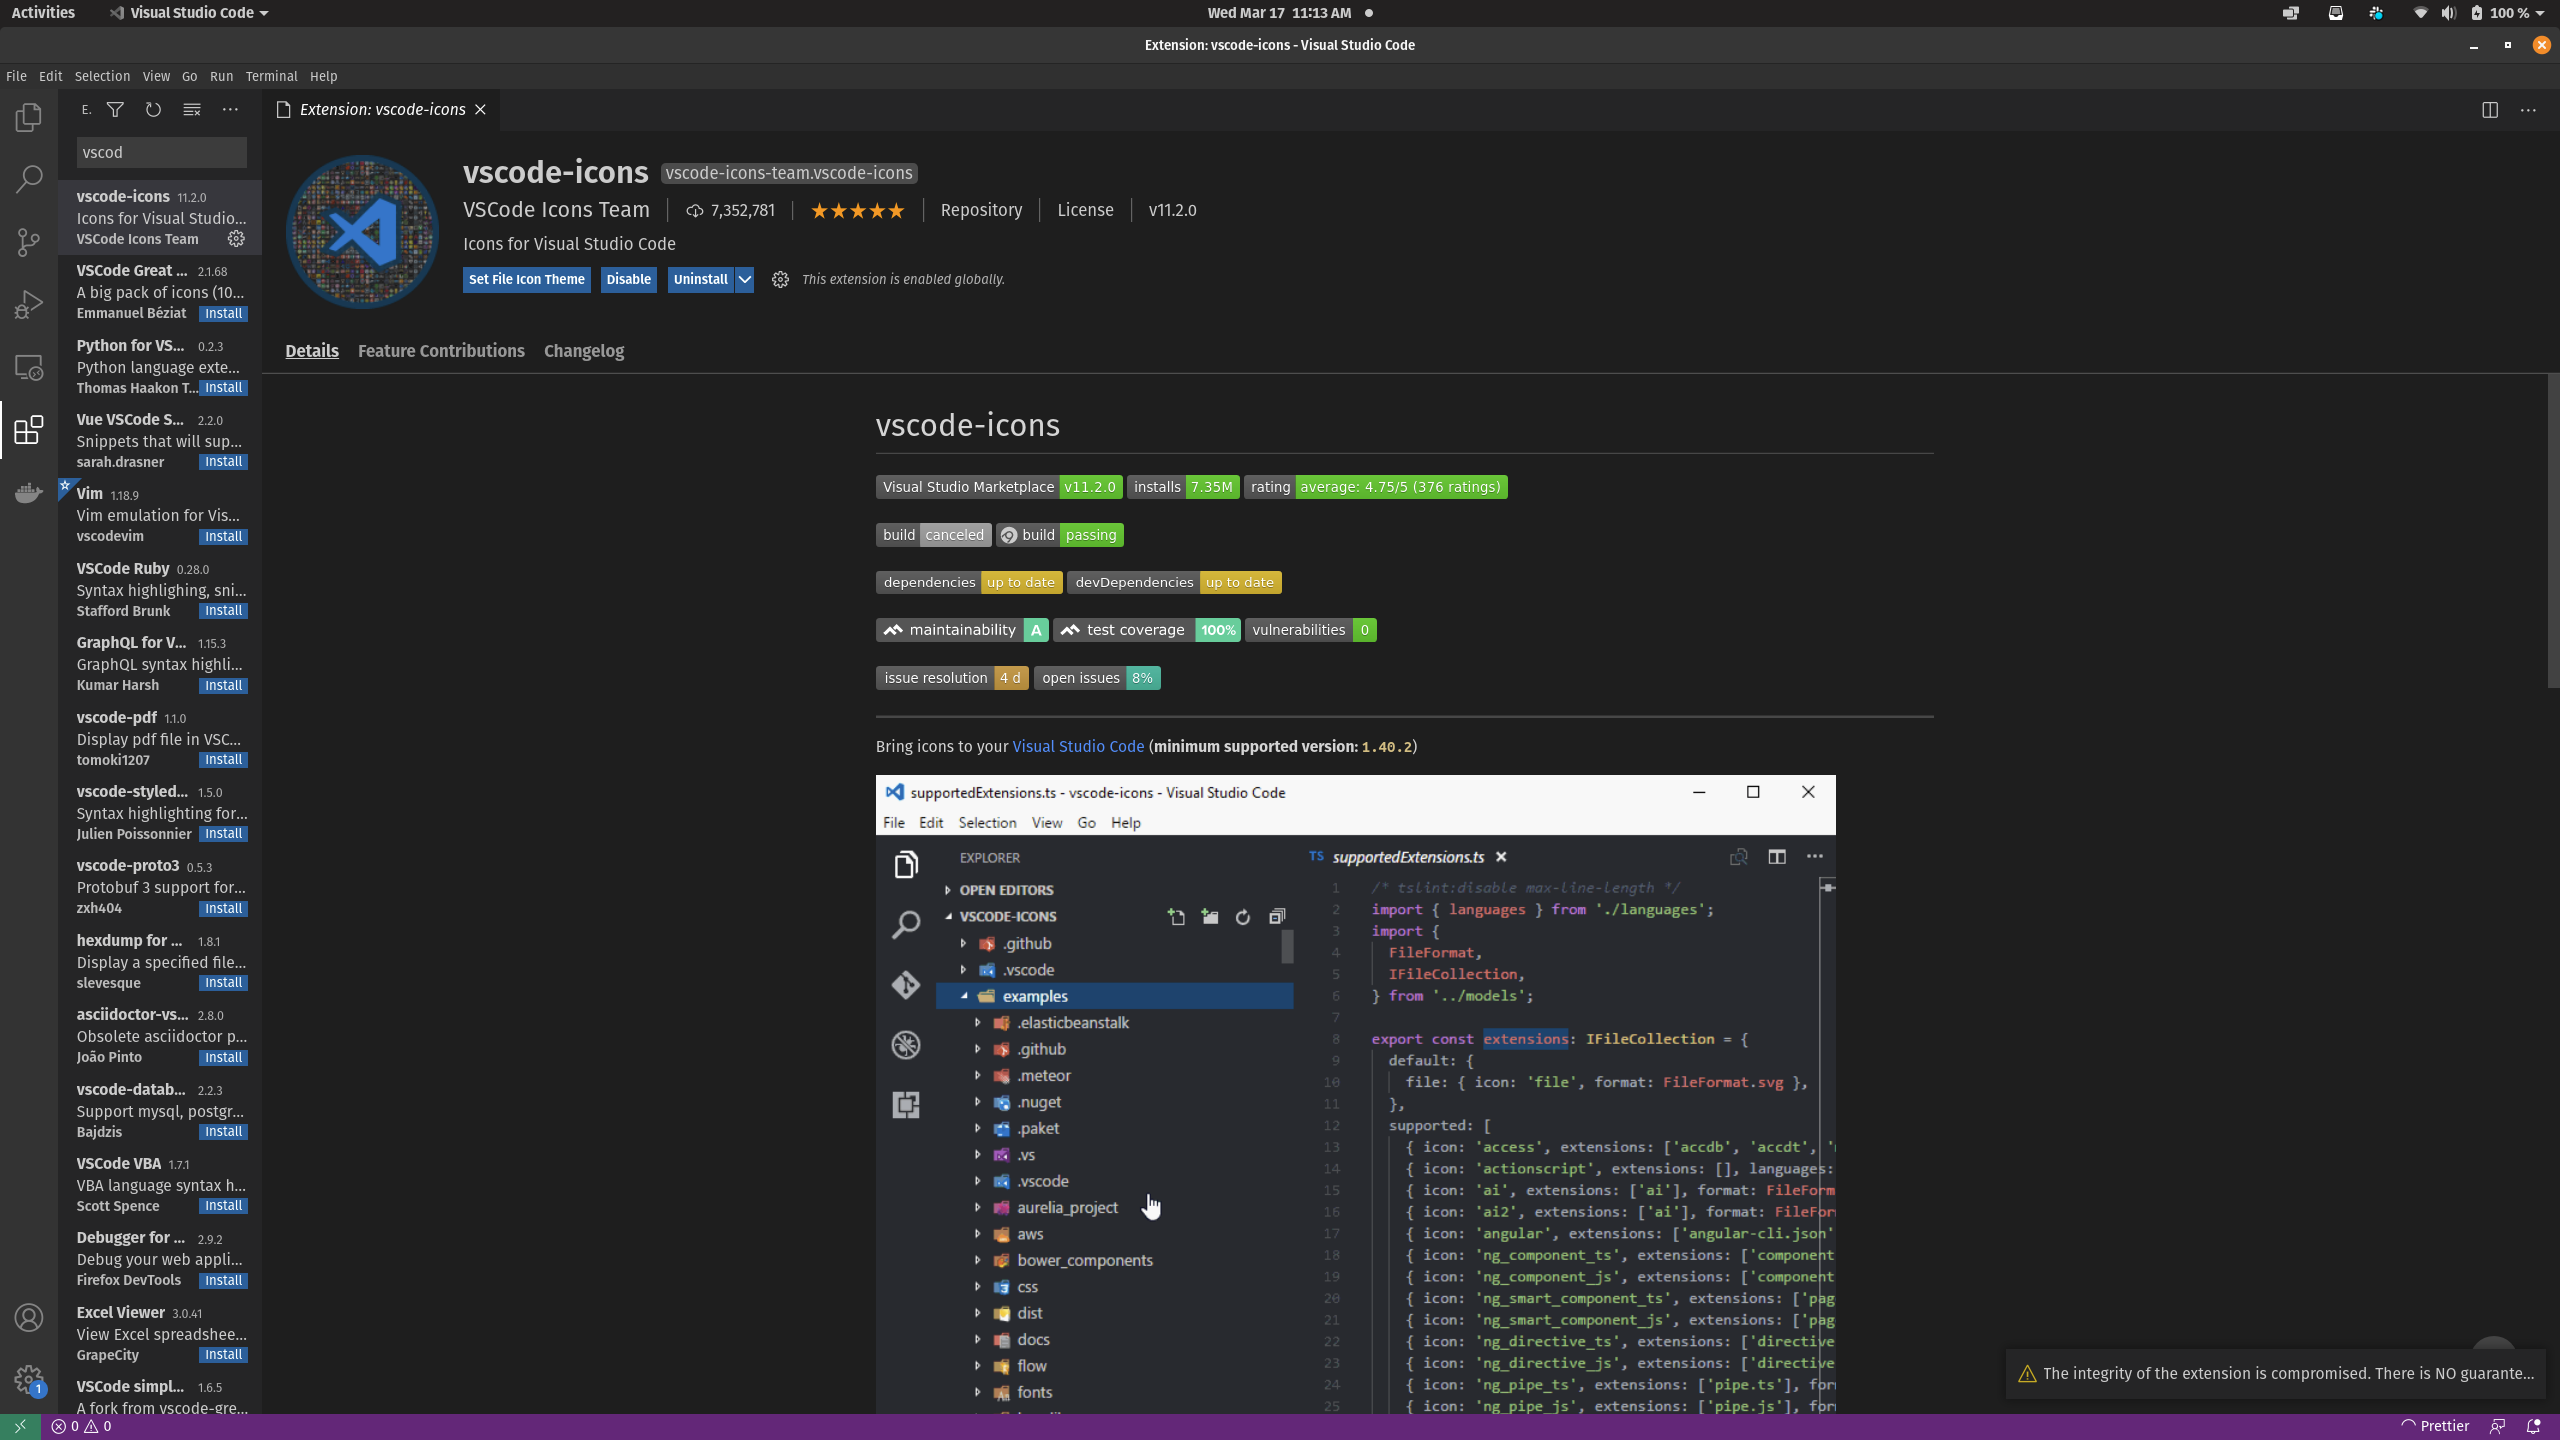Open the system status menu dropdown
This screenshot has height=1440, width=2560.
click(2540, 13)
